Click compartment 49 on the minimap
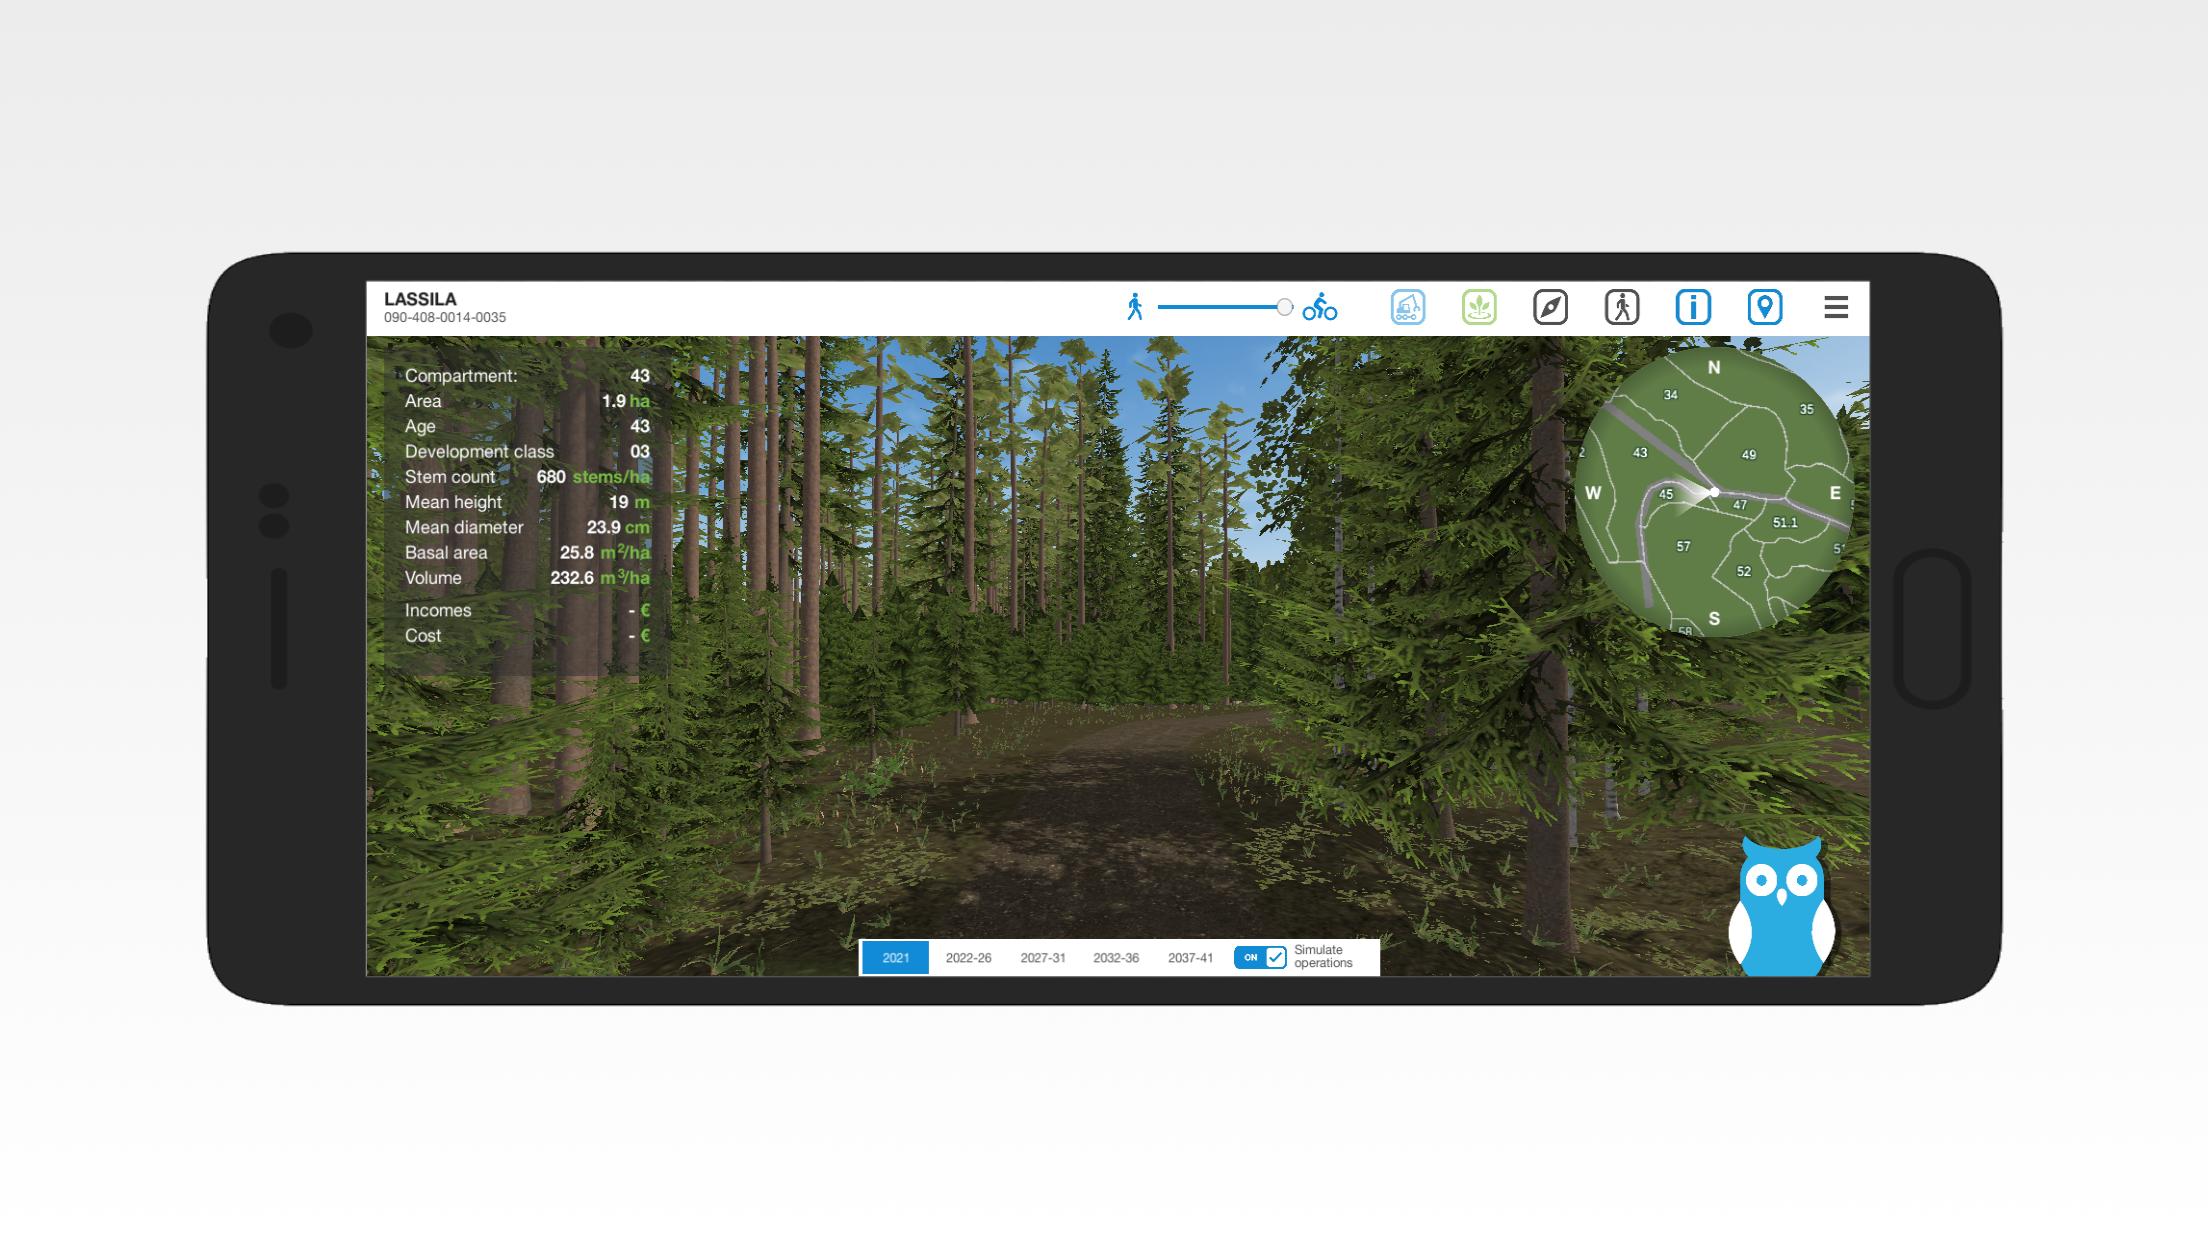 point(1749,455)
